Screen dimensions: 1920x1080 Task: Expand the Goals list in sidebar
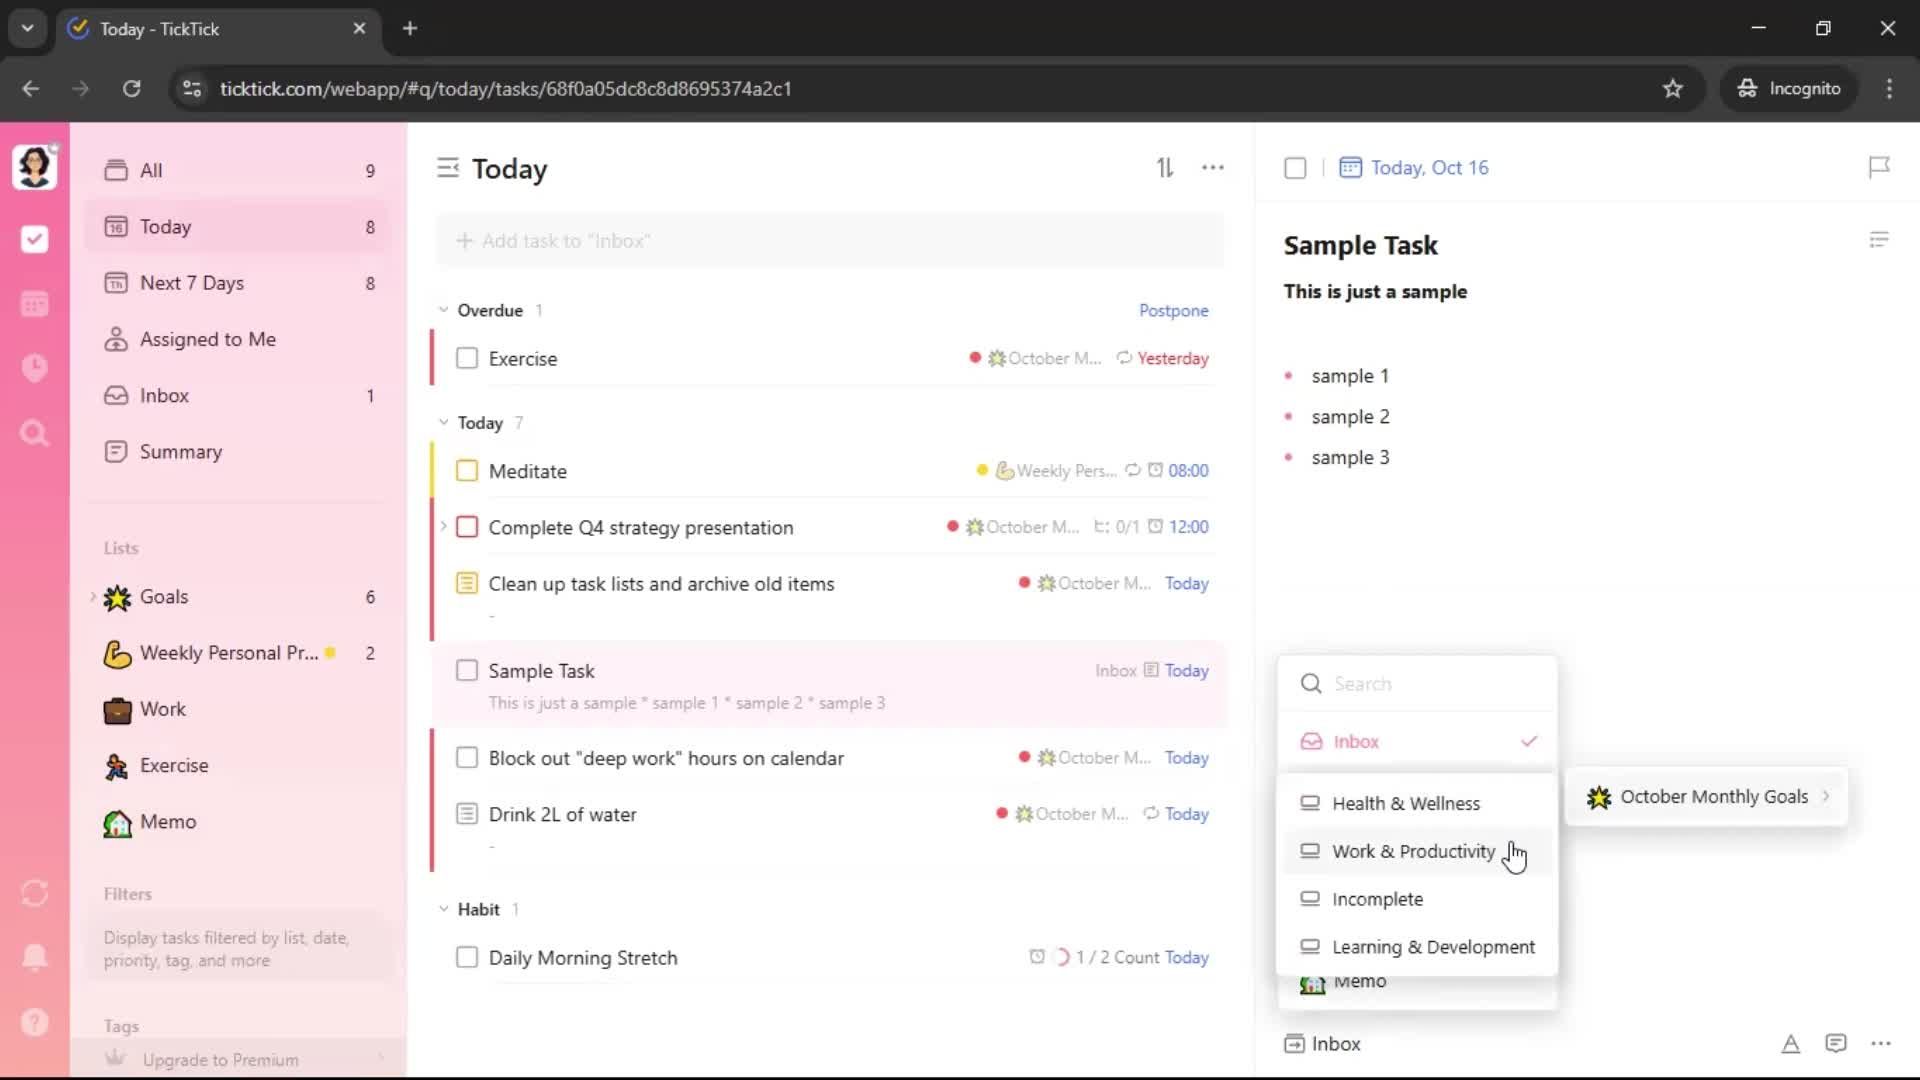93,597
